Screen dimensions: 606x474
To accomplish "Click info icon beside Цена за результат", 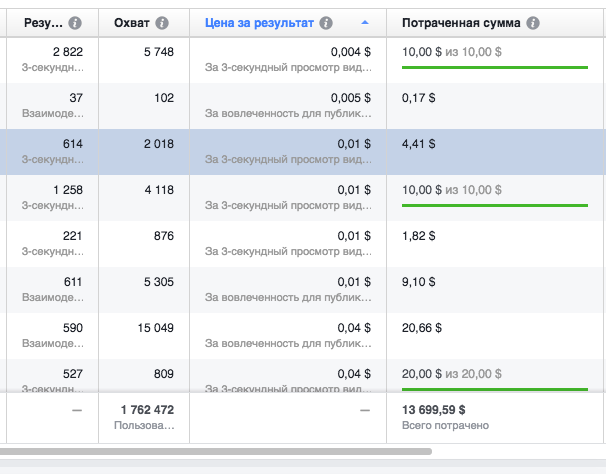I will pyautogui.click(x=326, y=23).
